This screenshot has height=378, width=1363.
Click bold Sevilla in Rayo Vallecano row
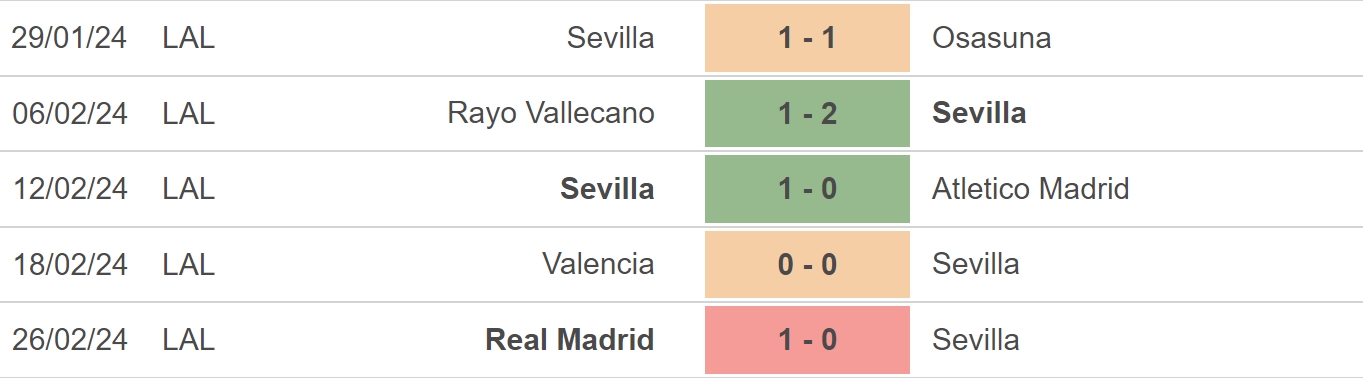[x=979, y=113]
